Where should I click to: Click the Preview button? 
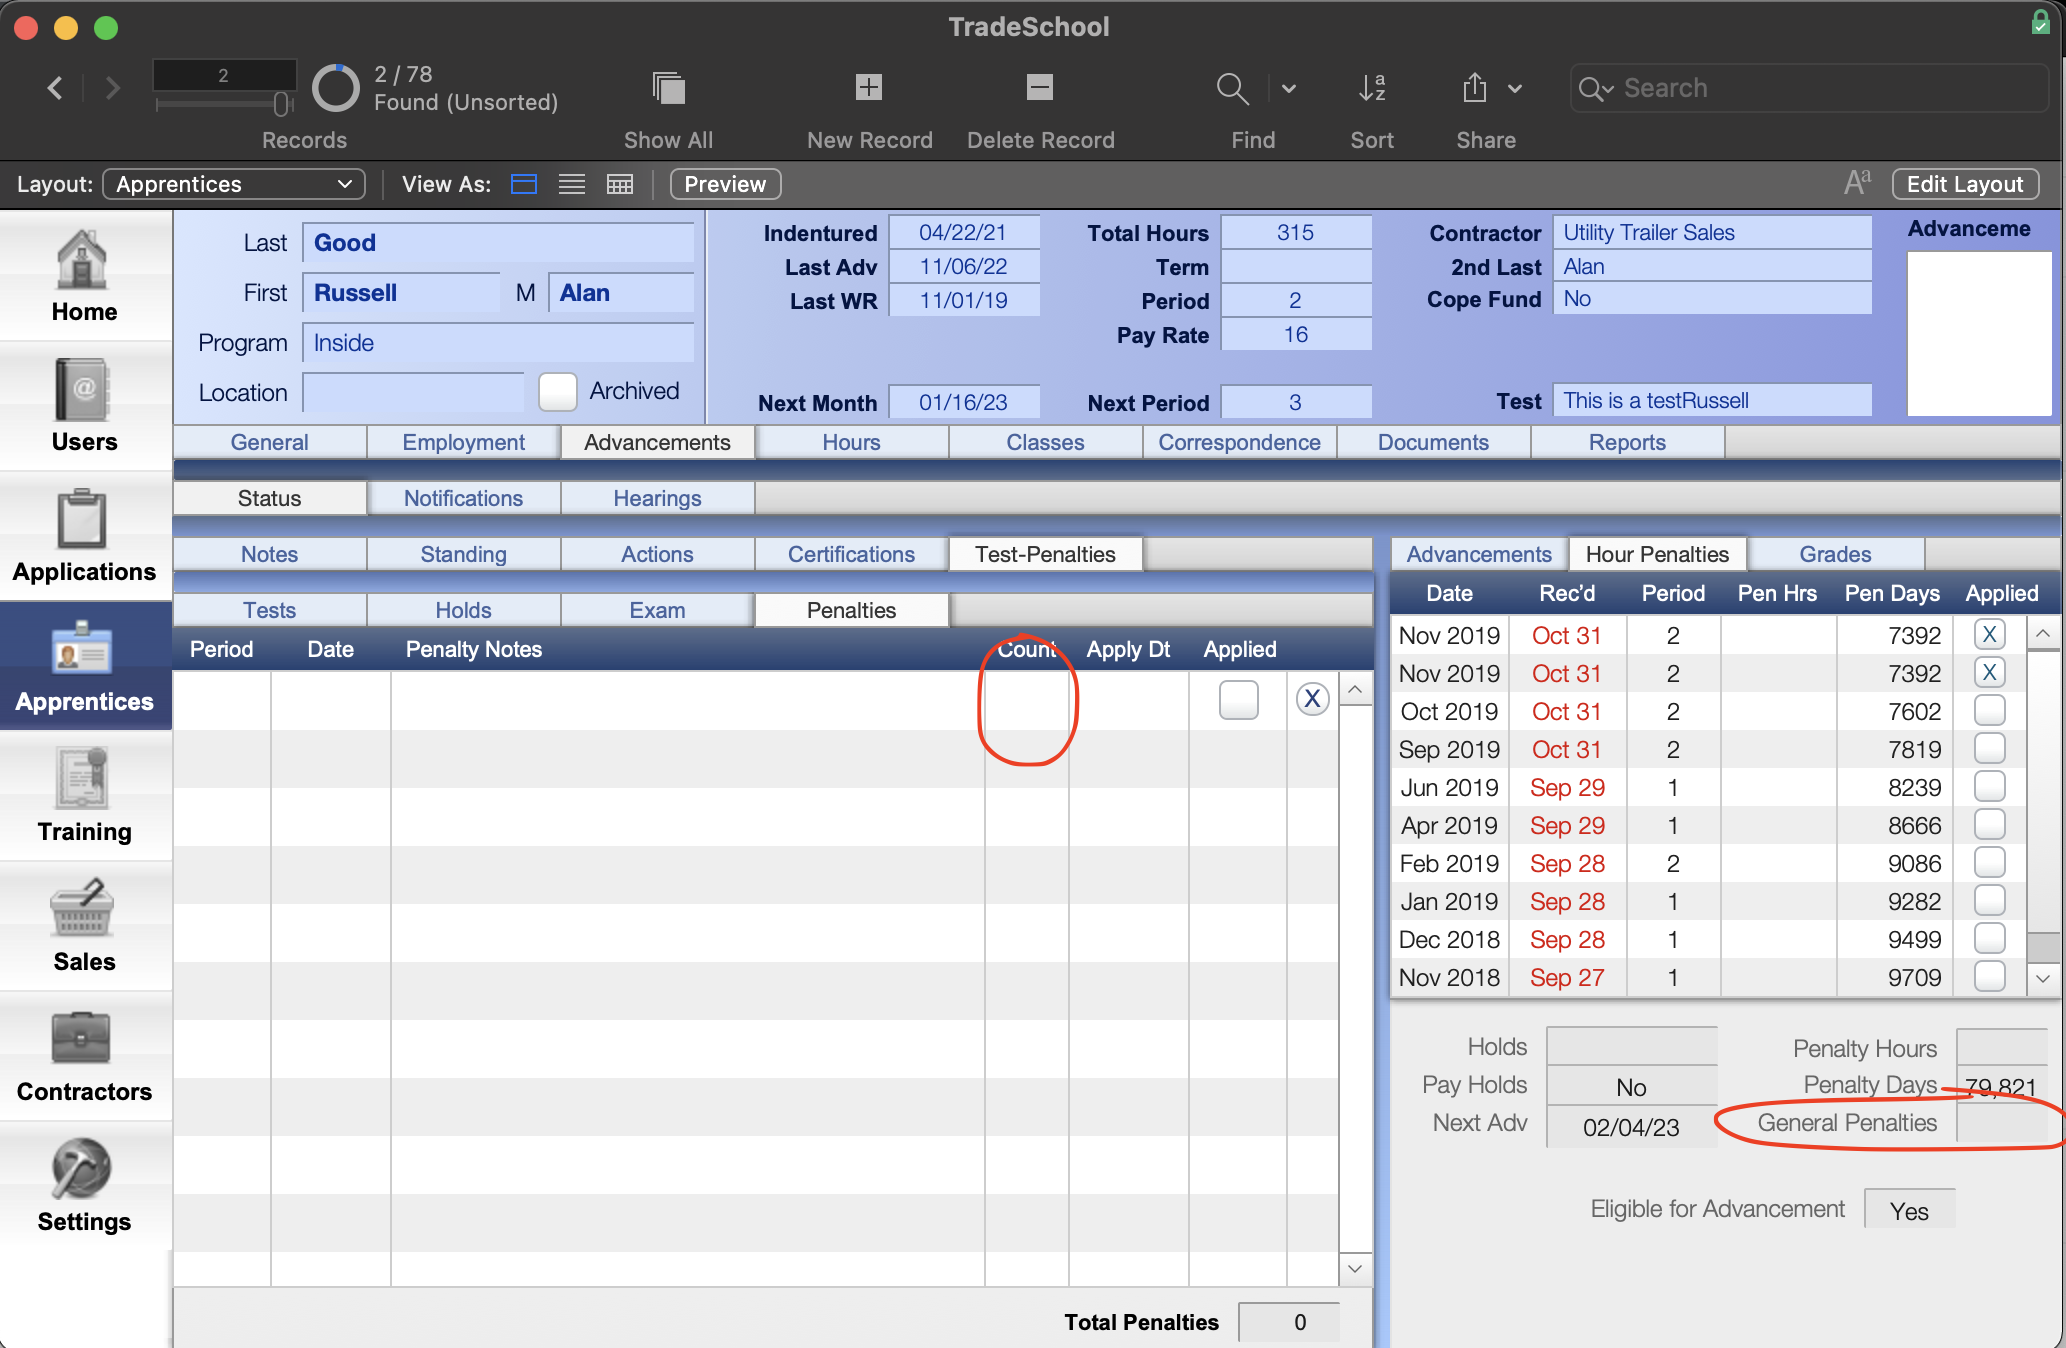click(x=725, y=184)
